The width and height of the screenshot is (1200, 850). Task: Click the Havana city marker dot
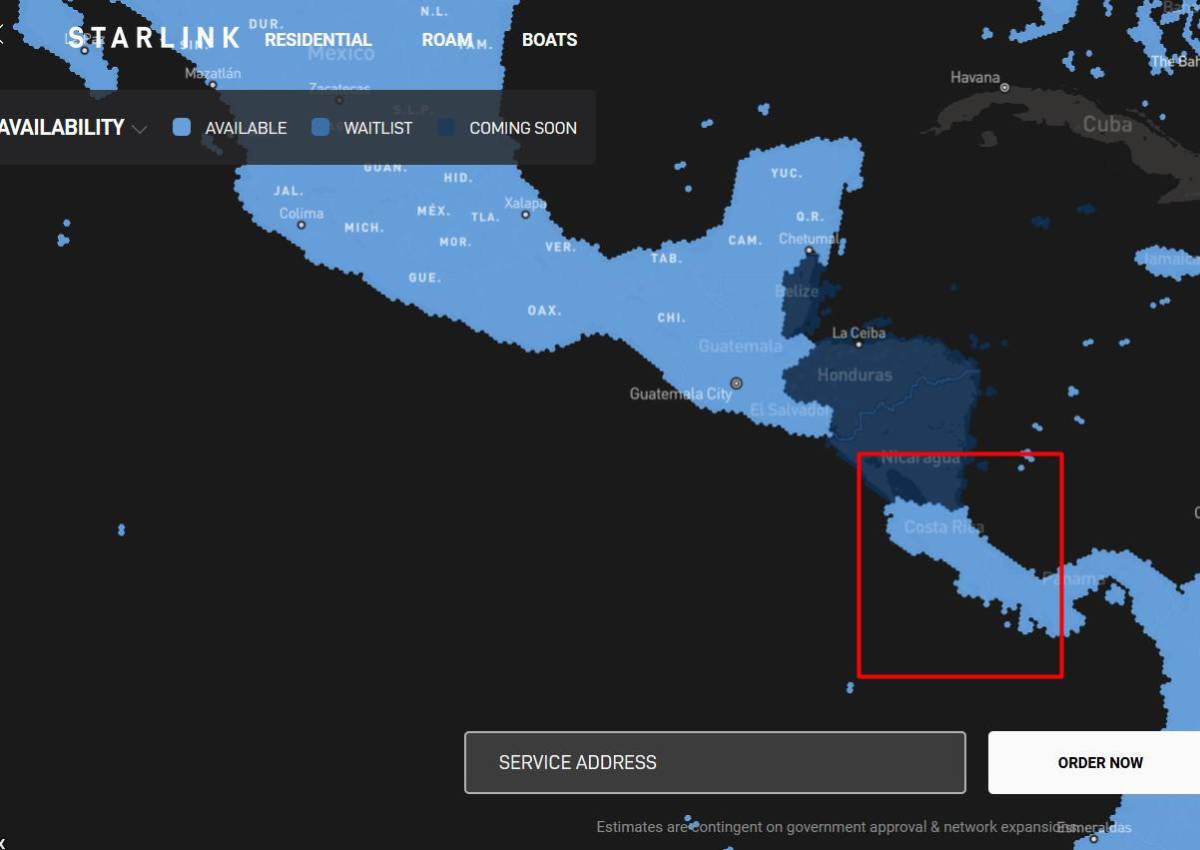(x=1005, y=88)
